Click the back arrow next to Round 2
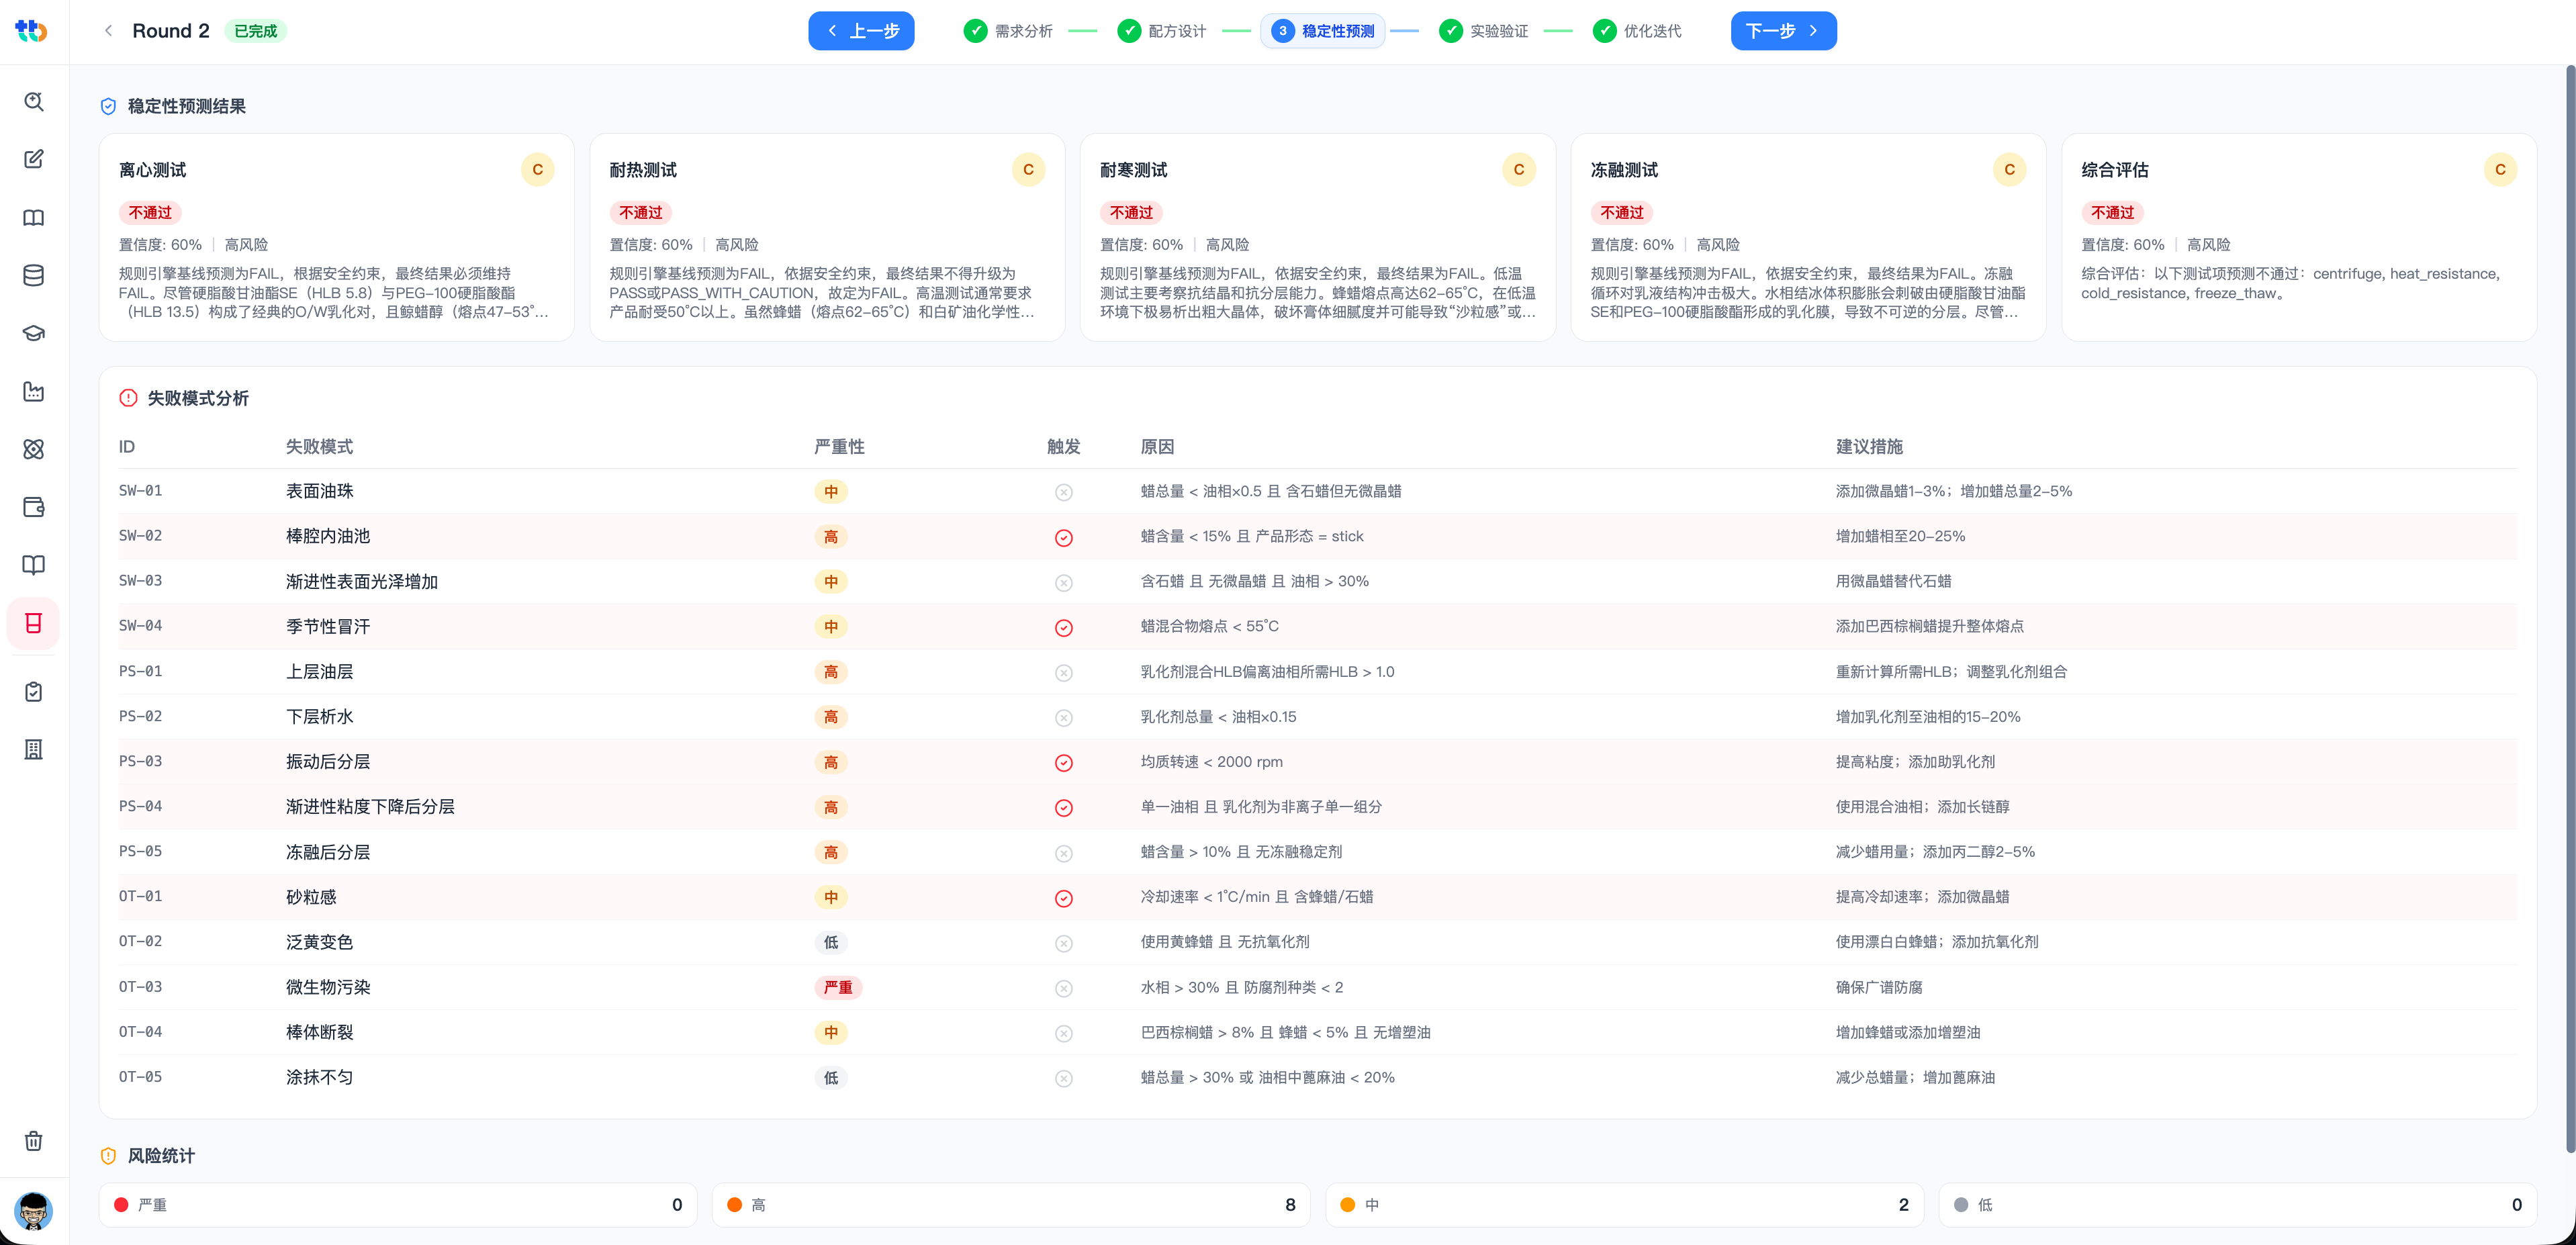This screenshot has width=2576, height=1245. [x=108, y=31]
